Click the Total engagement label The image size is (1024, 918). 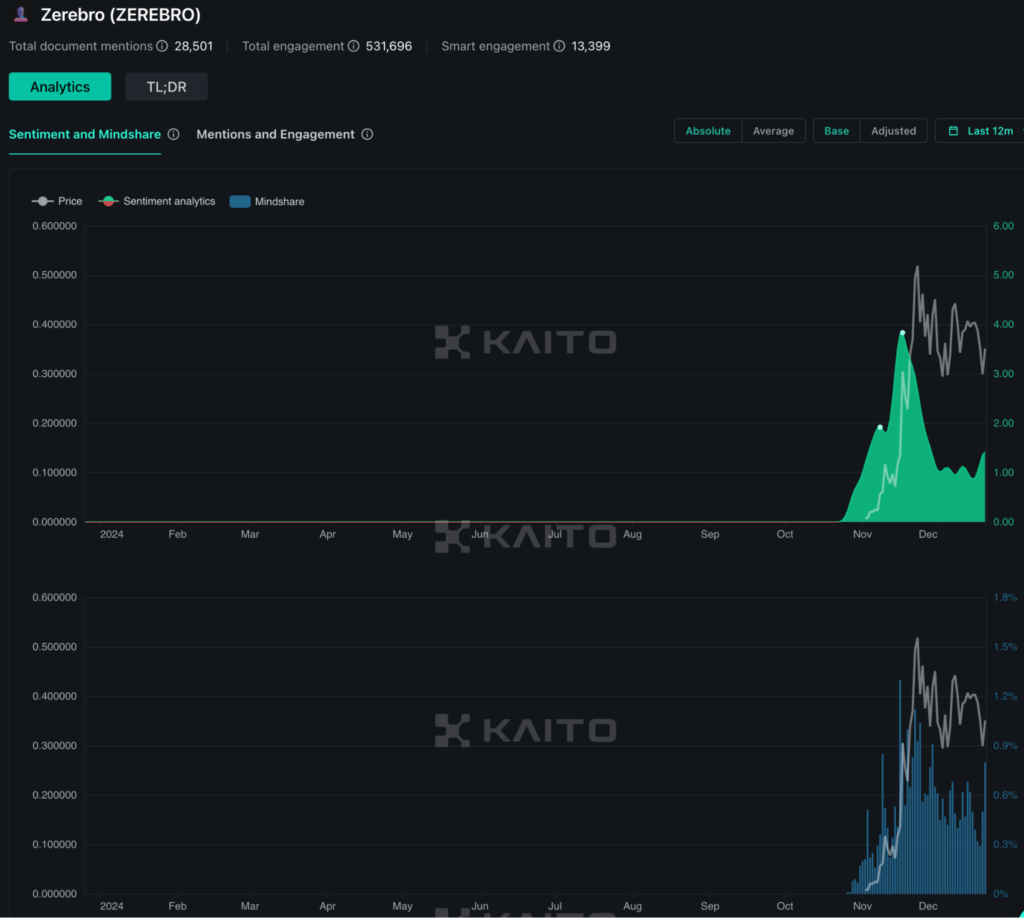point(293,46)
